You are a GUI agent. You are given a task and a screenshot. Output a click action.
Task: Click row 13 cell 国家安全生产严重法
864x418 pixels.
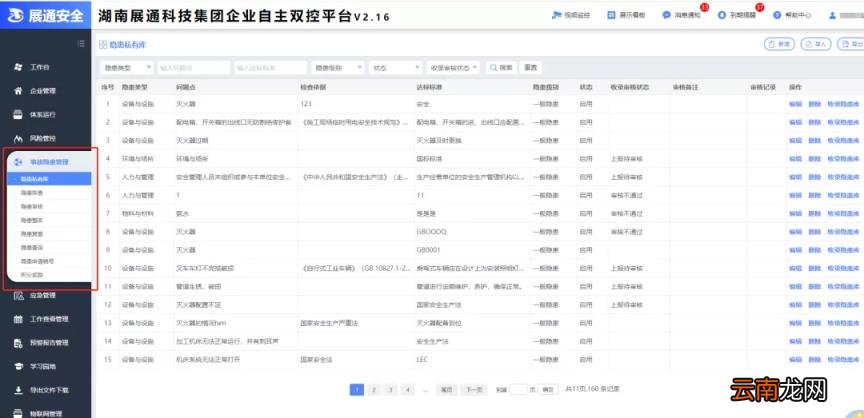tap(329, 323)
